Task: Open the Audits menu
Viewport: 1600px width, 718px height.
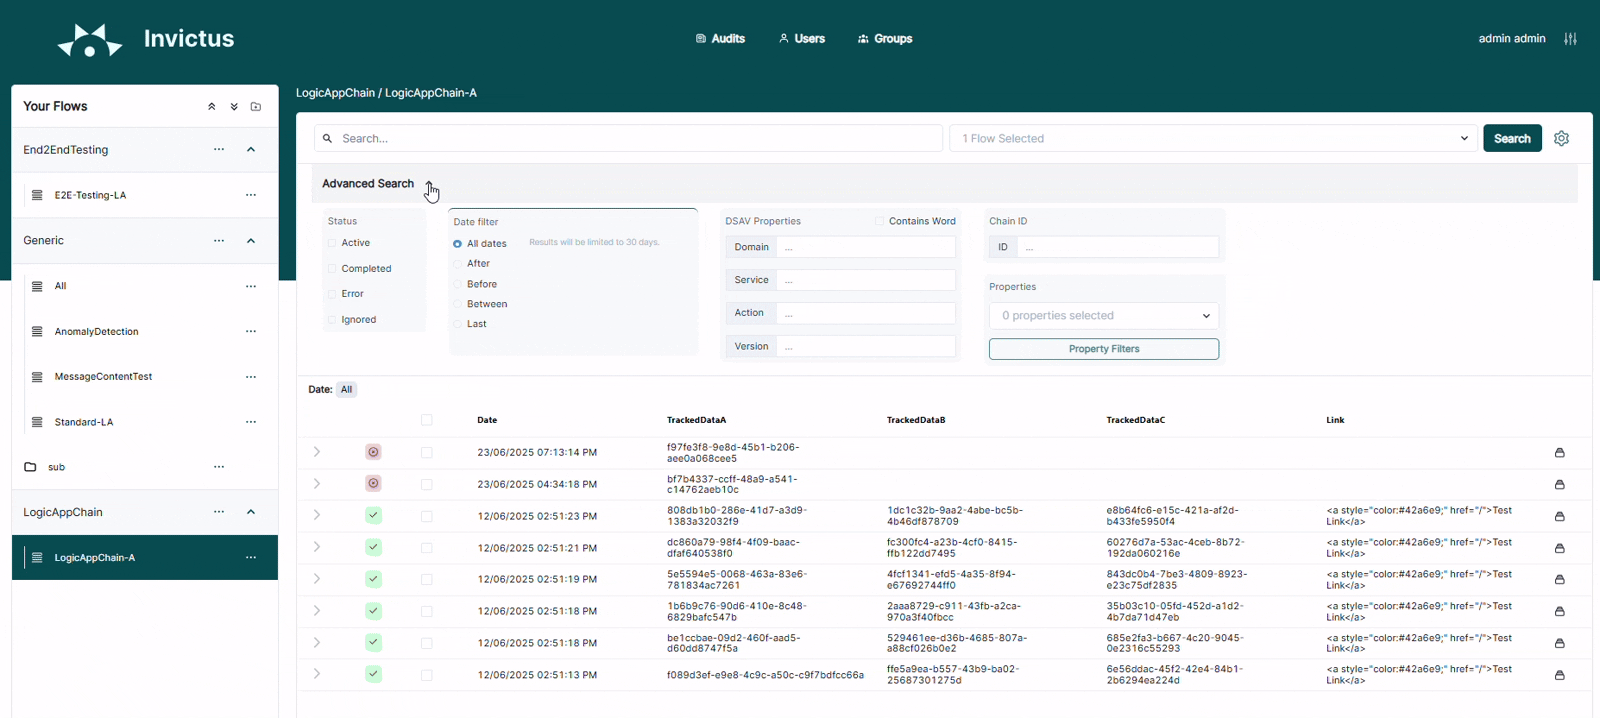Action: pos(720,39)
